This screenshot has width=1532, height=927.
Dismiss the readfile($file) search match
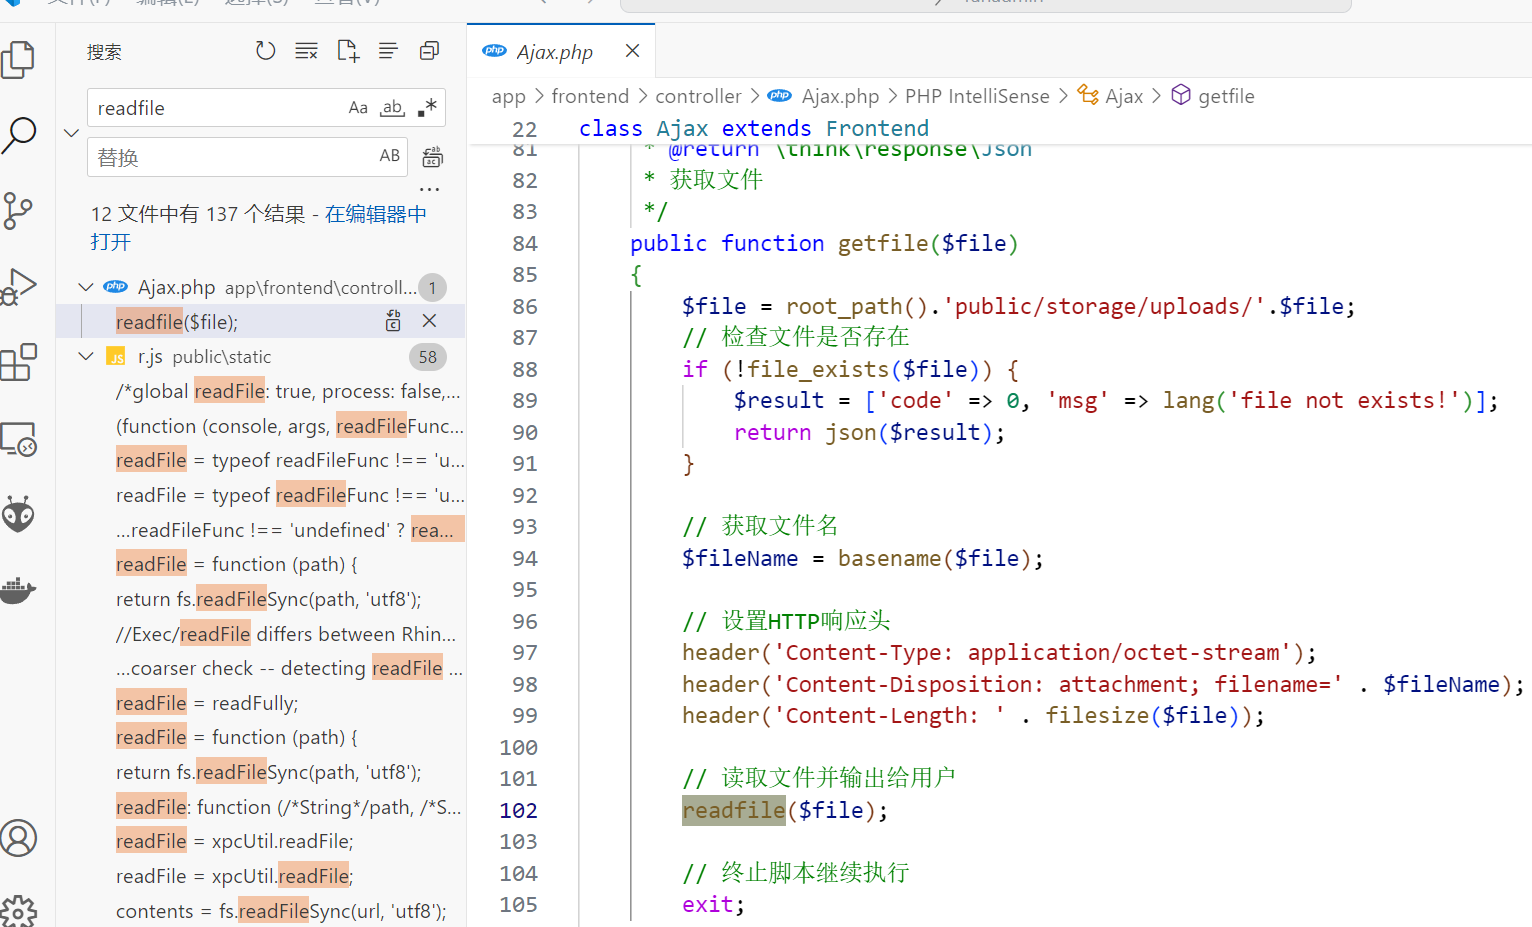click(429, 321)
